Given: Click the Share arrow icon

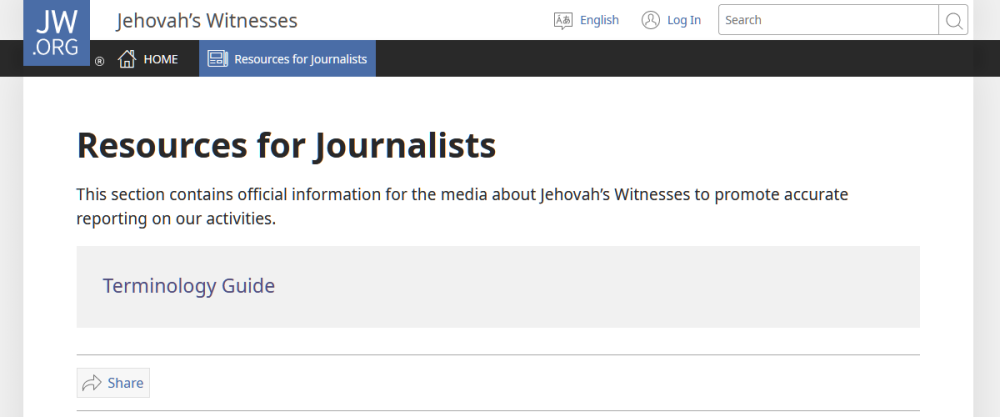Looking at the screenshot, I should click(x=92, y=383).
